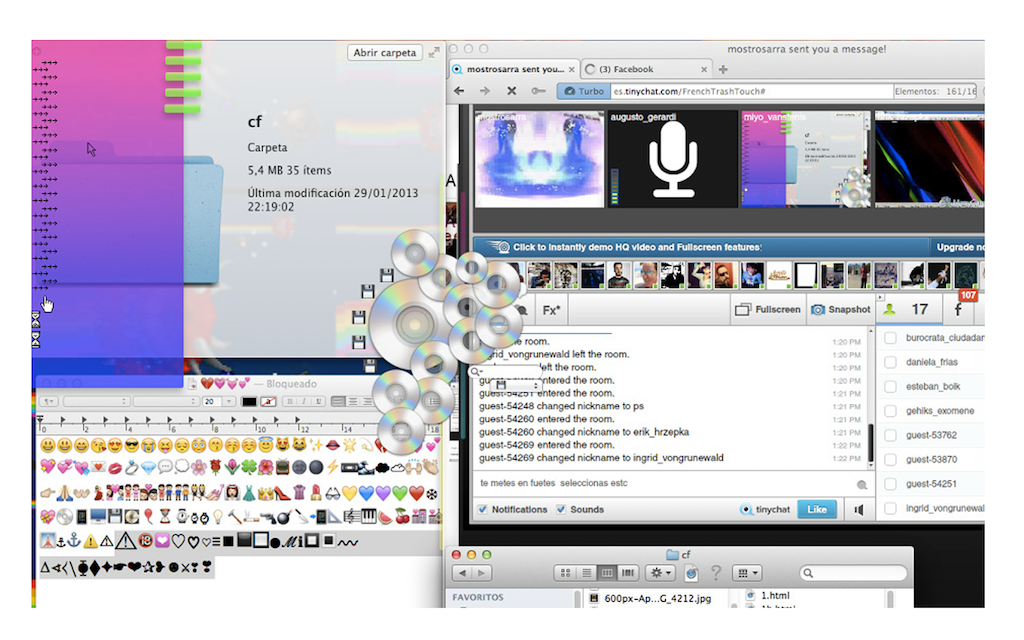The height and width of the screenshot is (640, 1024).
Task: Go forward in the Opera browser
Action: pos(485,91)
